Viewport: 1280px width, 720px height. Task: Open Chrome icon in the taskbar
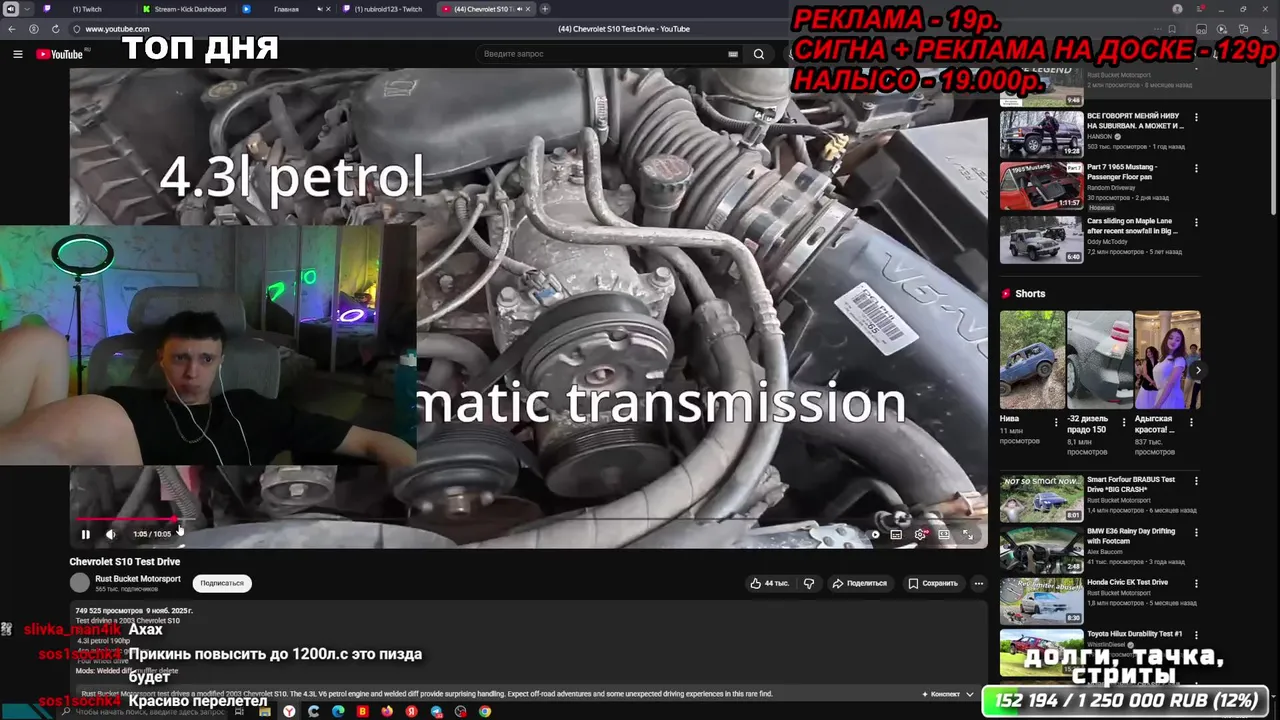coord(485,711)
